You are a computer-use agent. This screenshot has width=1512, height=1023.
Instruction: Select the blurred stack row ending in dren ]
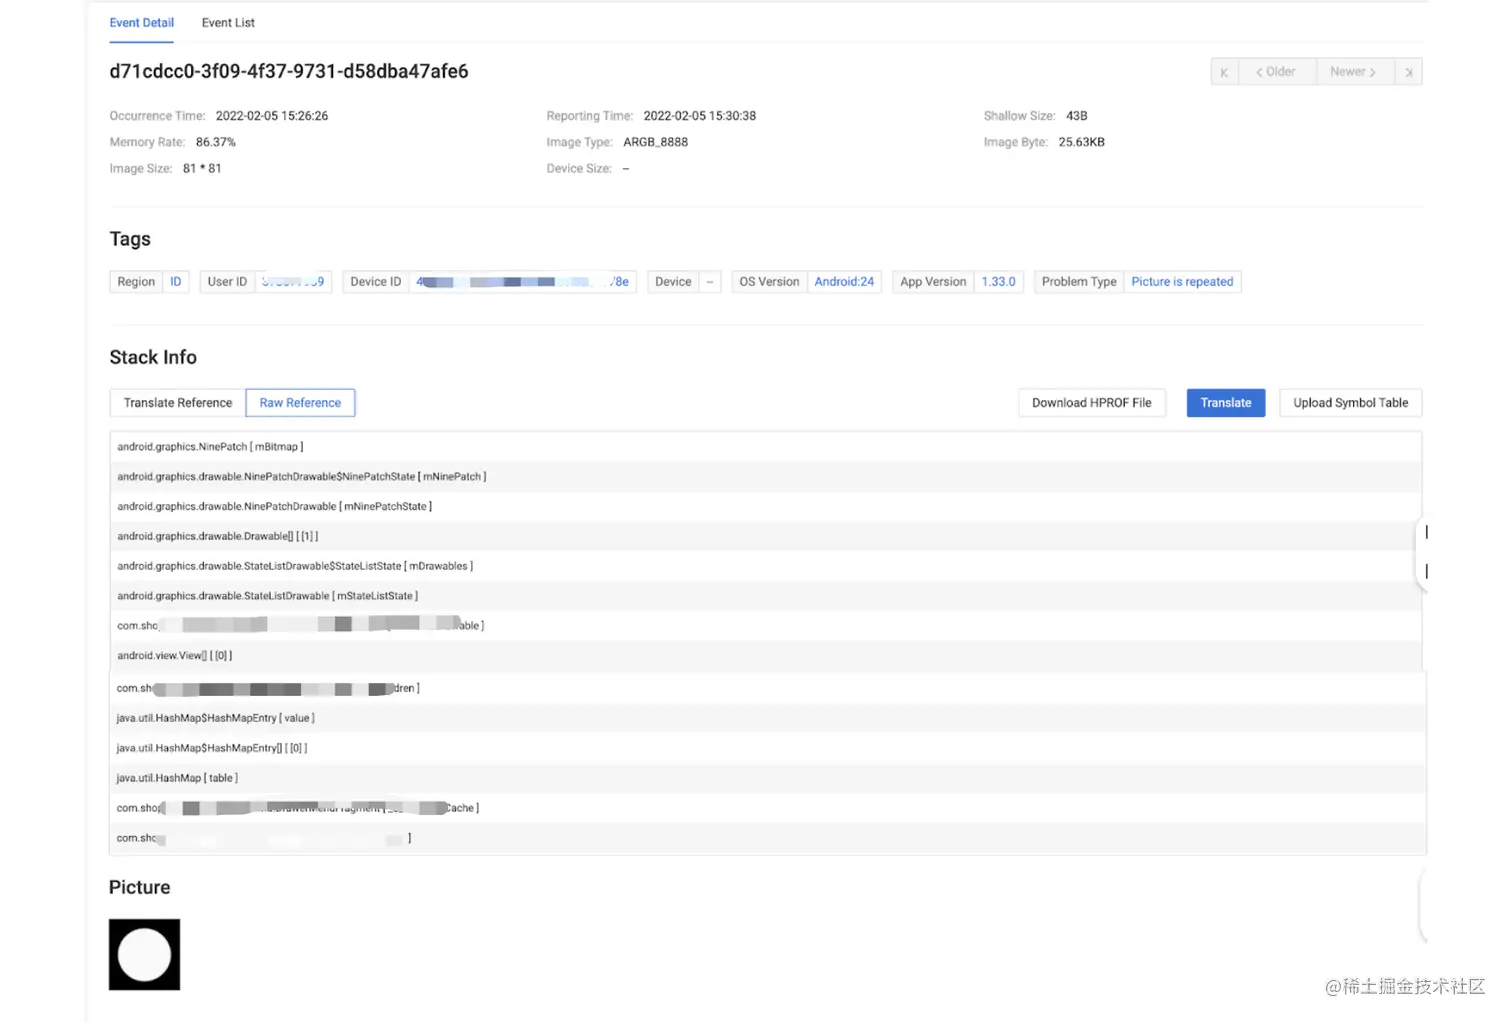(768, 688)
